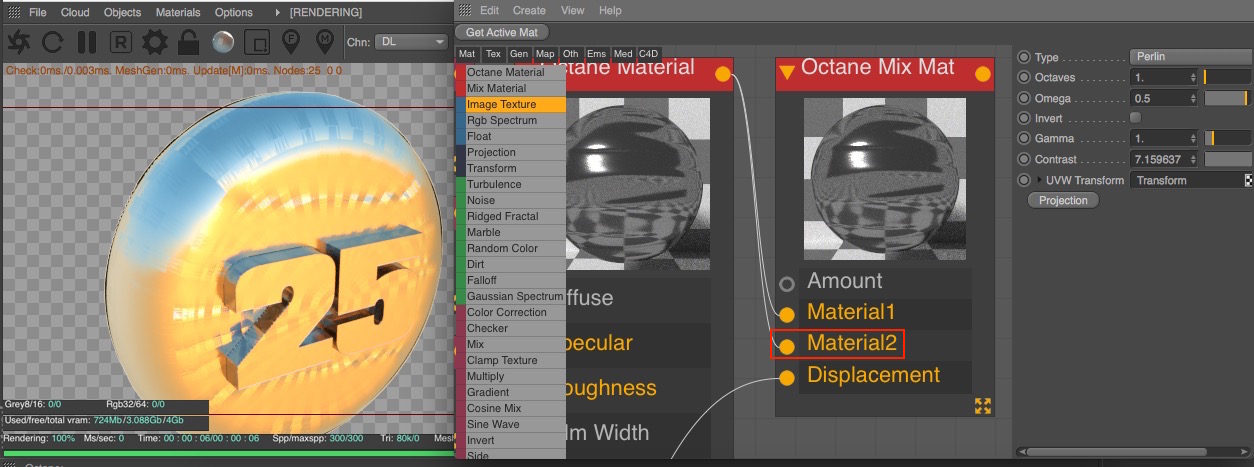The height and width of the screenshot is (467, 1254).
Task: Select the material picker 'M' pin icon
Action: point(324,42)
